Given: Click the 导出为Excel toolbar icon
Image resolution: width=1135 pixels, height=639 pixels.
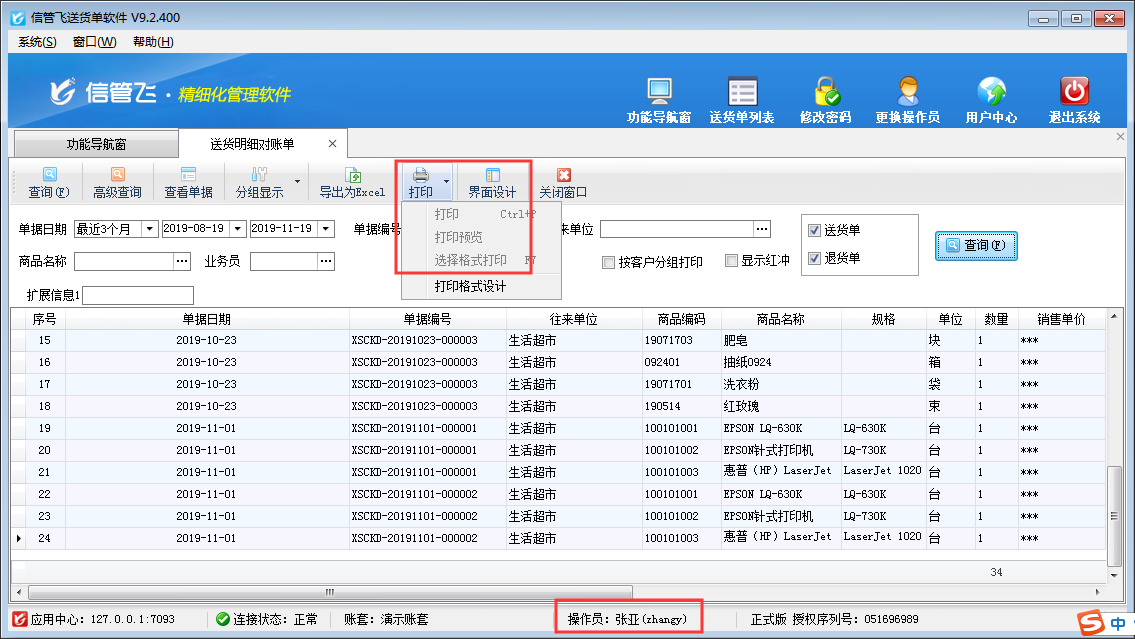Looking at the screenshot, I should pos(352,176).
